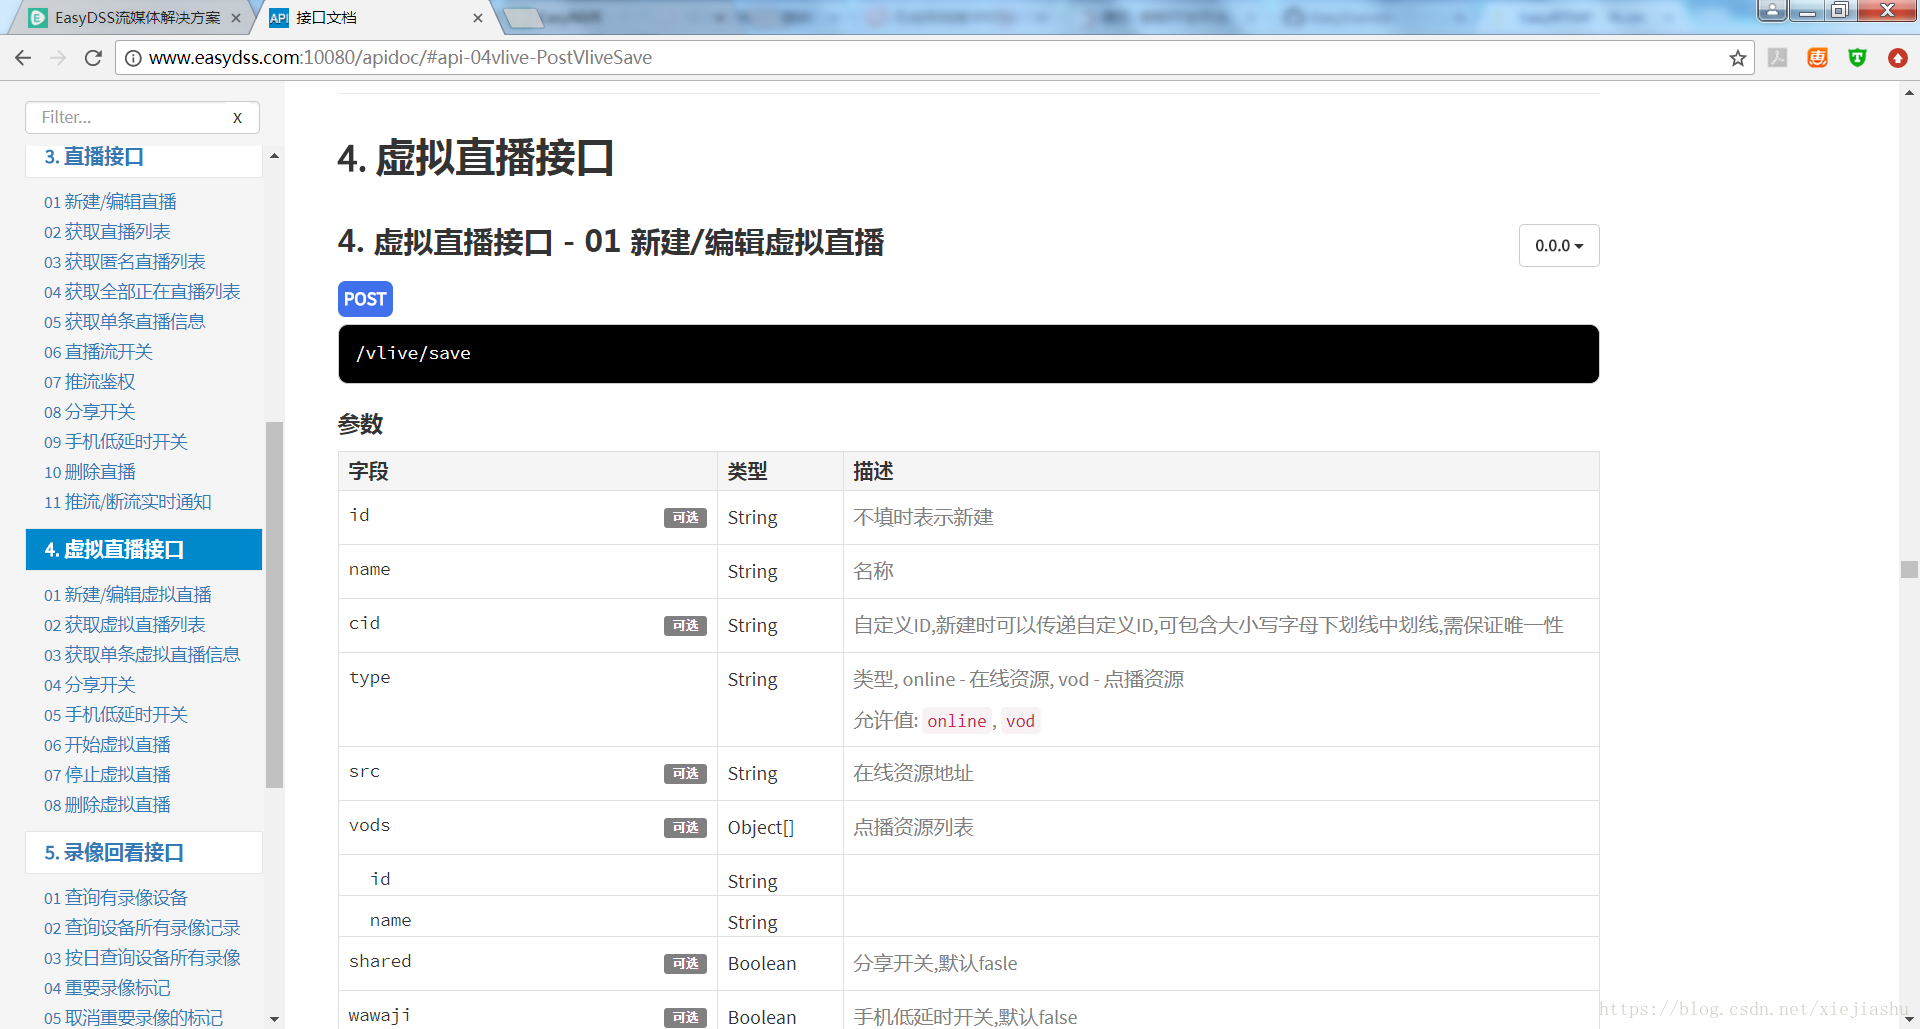Click the vod allowed value tag
Image resolution: width=1920 pixels, height=1029 pixels.
tap(1020, 721)
